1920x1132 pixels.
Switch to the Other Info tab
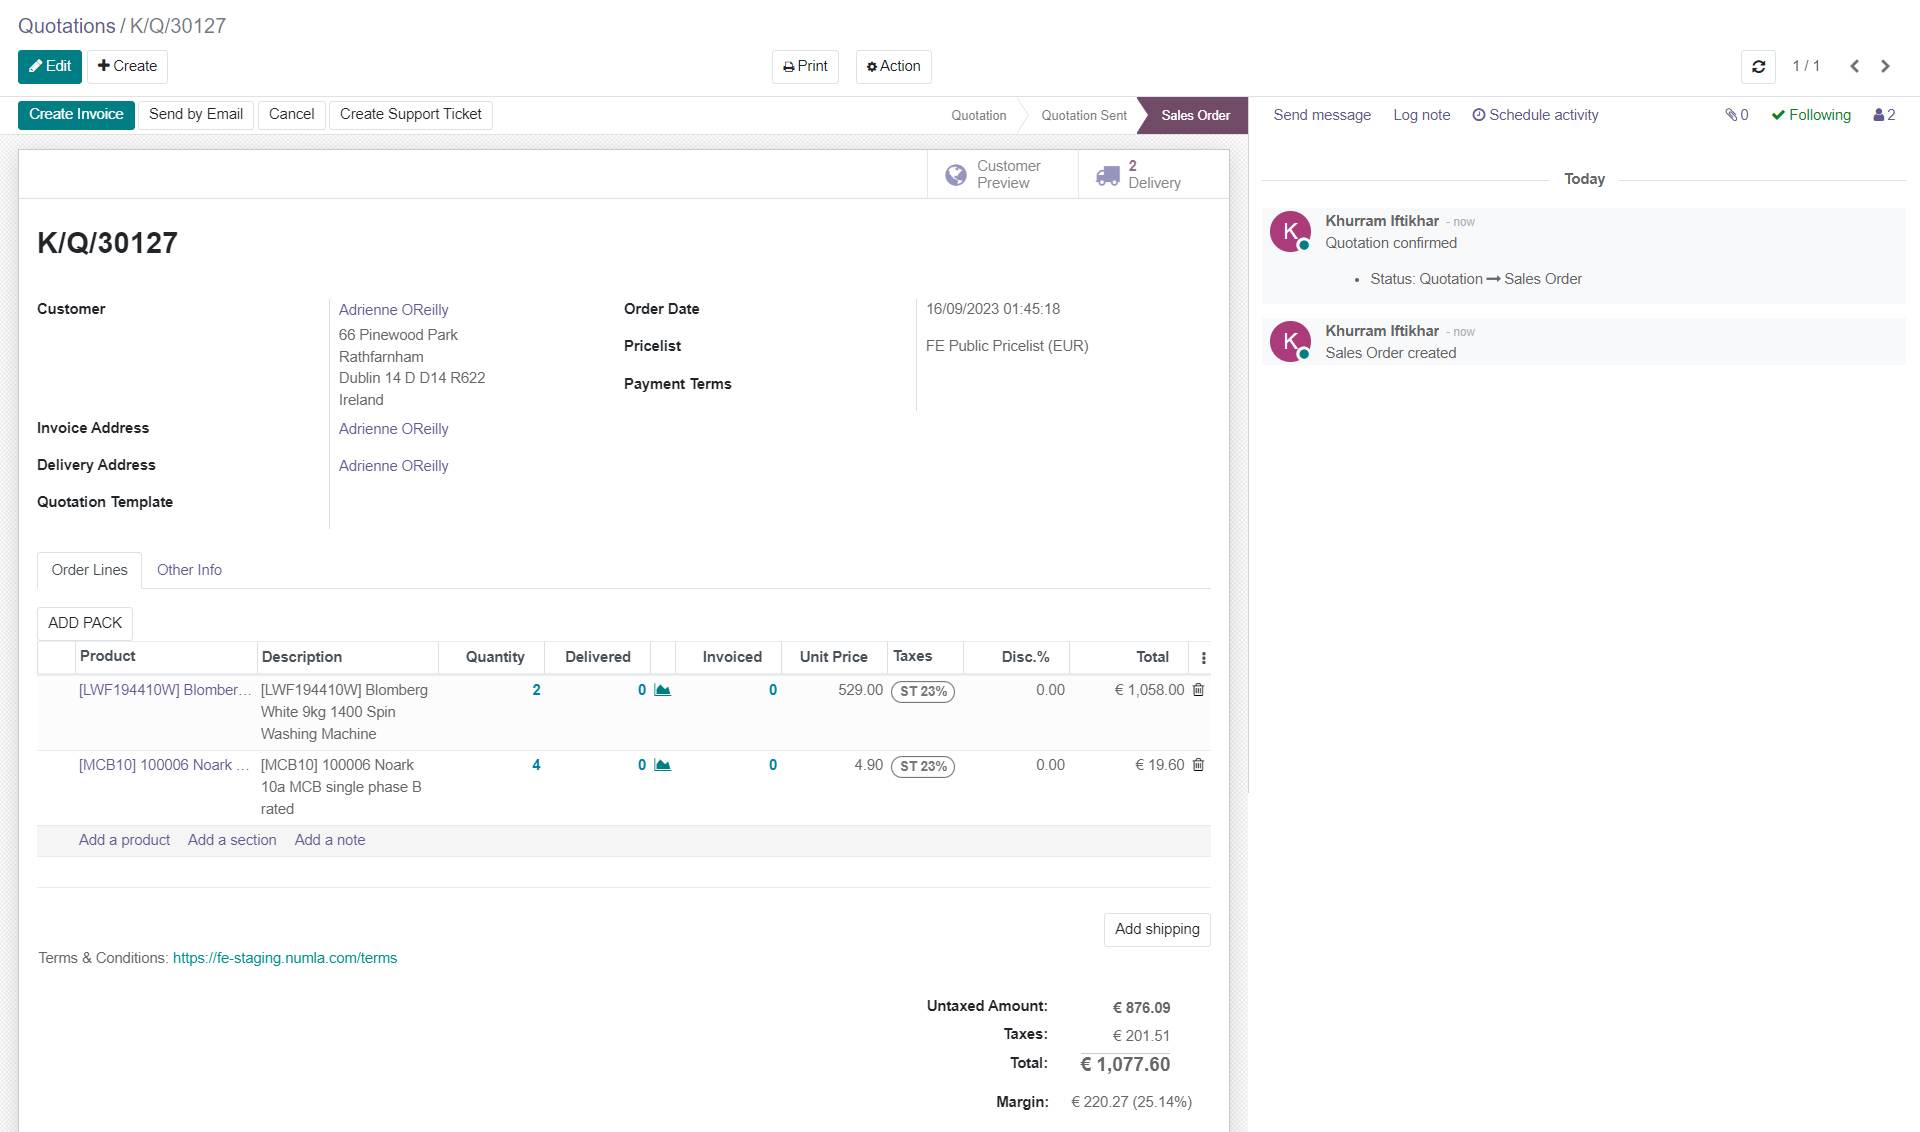pyautogui.click(x=189, y=570)
